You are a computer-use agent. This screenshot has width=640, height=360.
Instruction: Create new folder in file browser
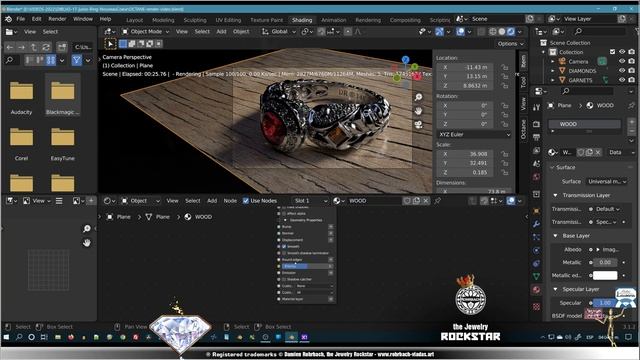62,47
